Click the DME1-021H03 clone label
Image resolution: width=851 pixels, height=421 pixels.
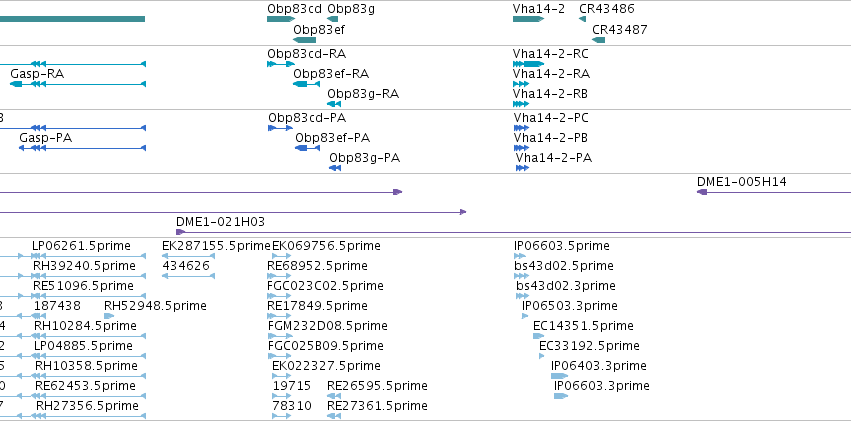(x=220, y=221)
